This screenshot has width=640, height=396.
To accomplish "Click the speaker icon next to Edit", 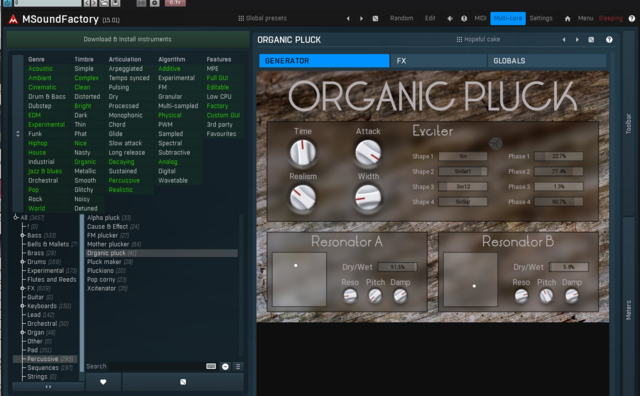I will click(x=450, y=18).
